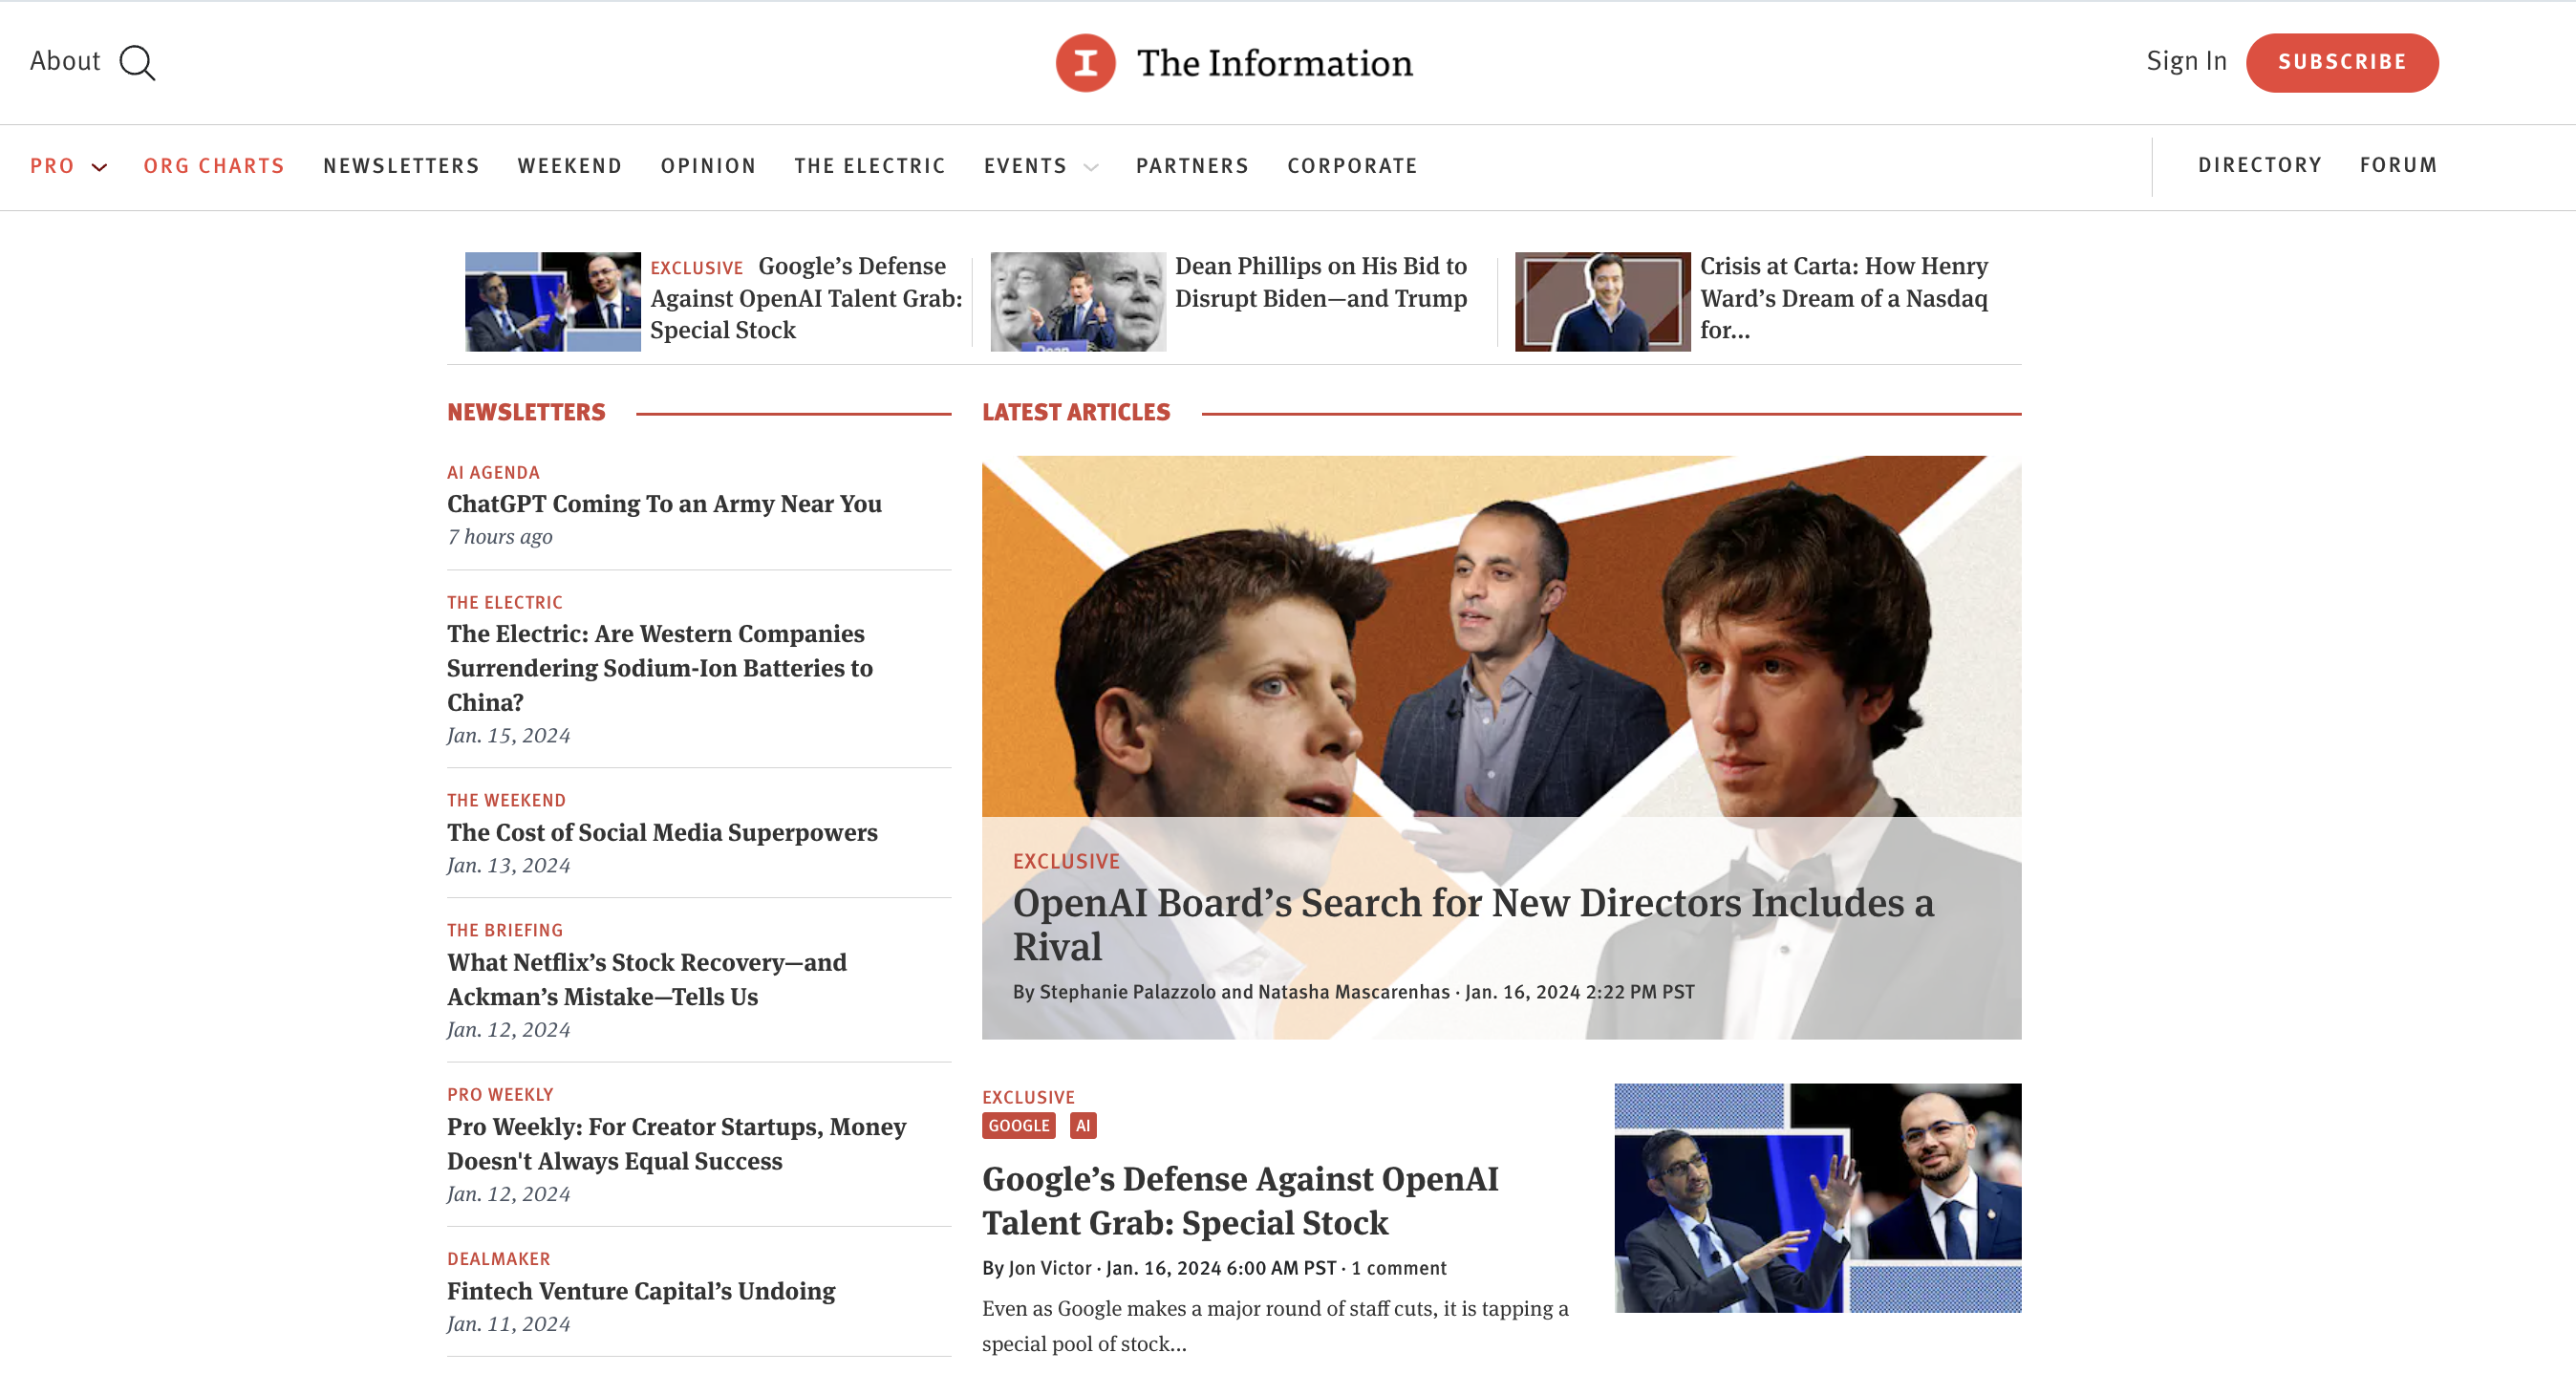Expand the Events menu chevron

(x=1091, y=167)
